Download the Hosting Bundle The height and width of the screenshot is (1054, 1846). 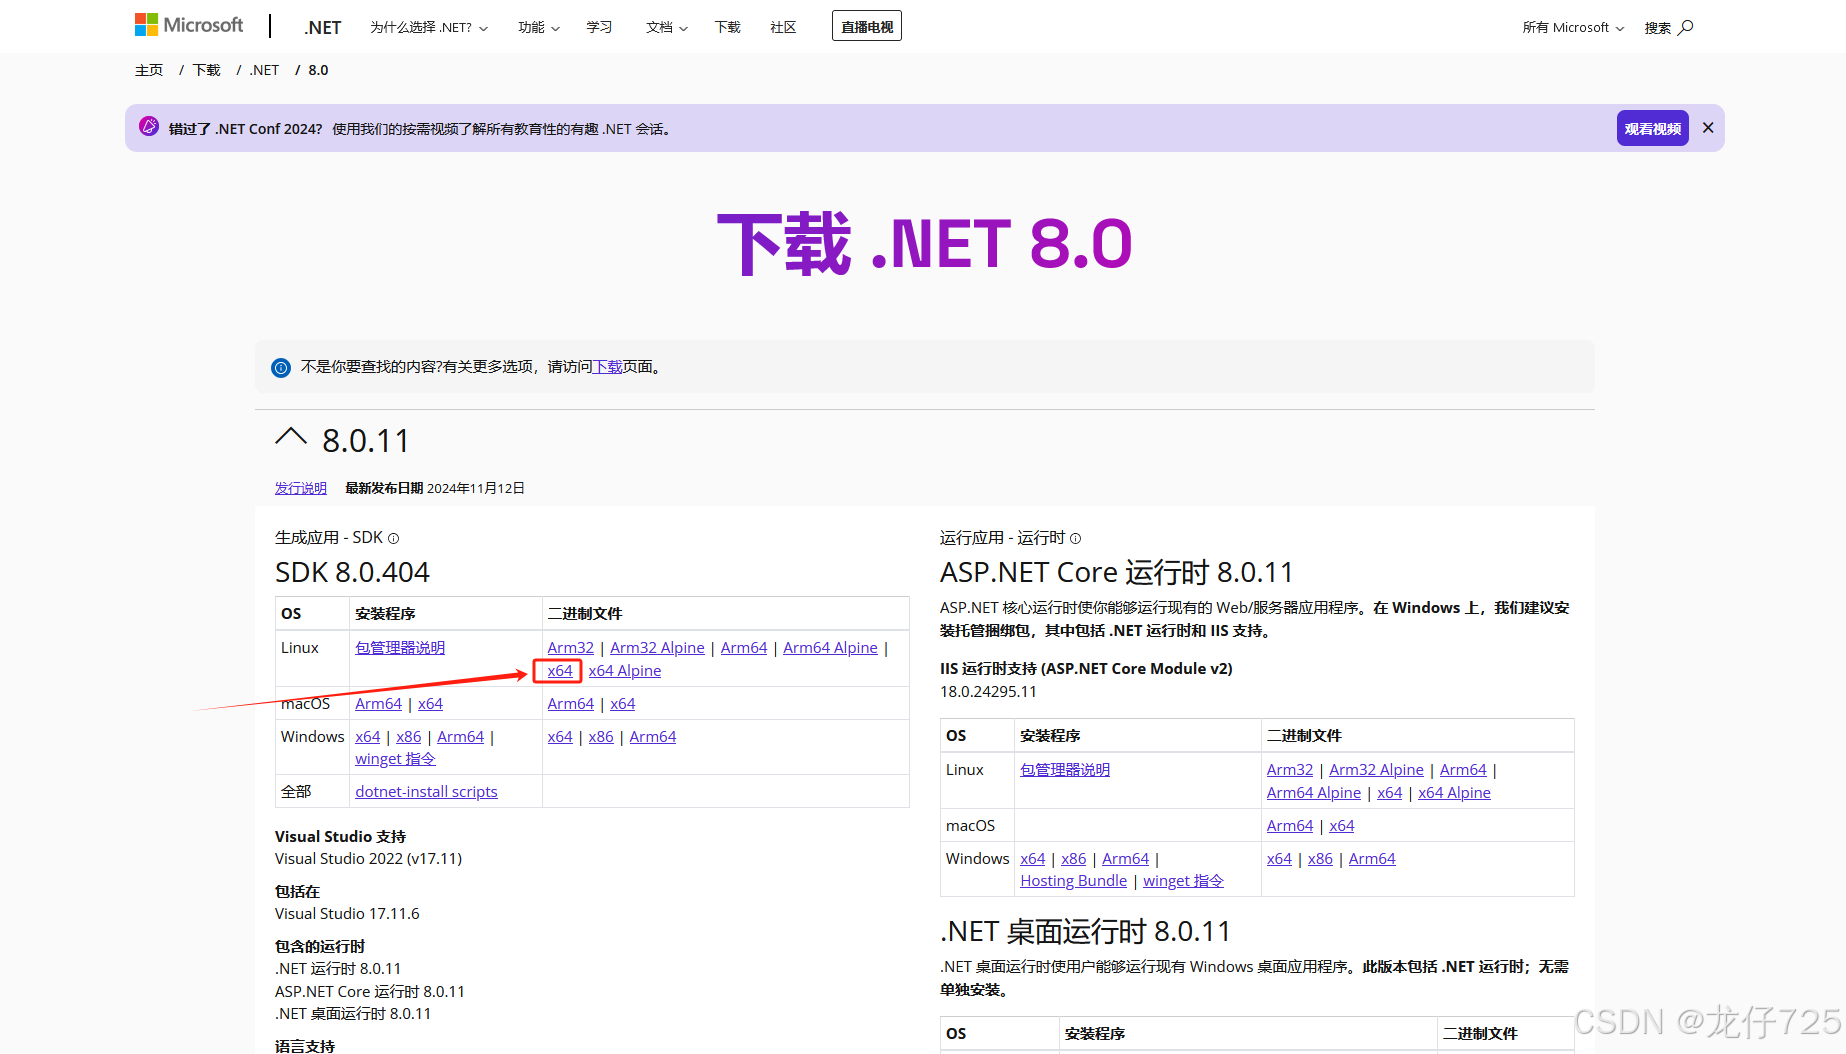(x=1074, y=881)
